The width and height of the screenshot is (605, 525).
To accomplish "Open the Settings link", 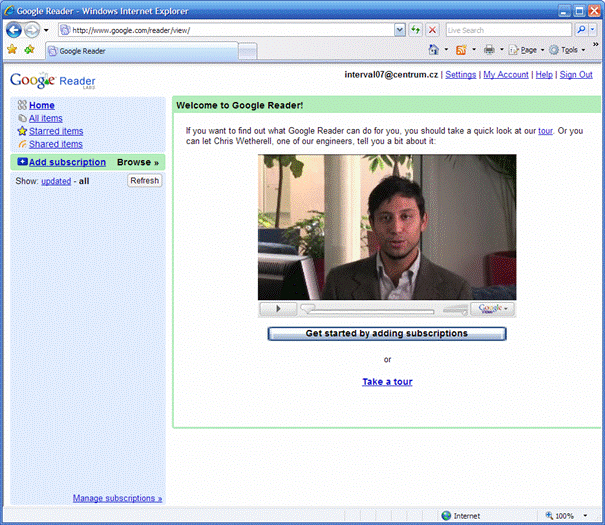I will [x=461, y=74].
